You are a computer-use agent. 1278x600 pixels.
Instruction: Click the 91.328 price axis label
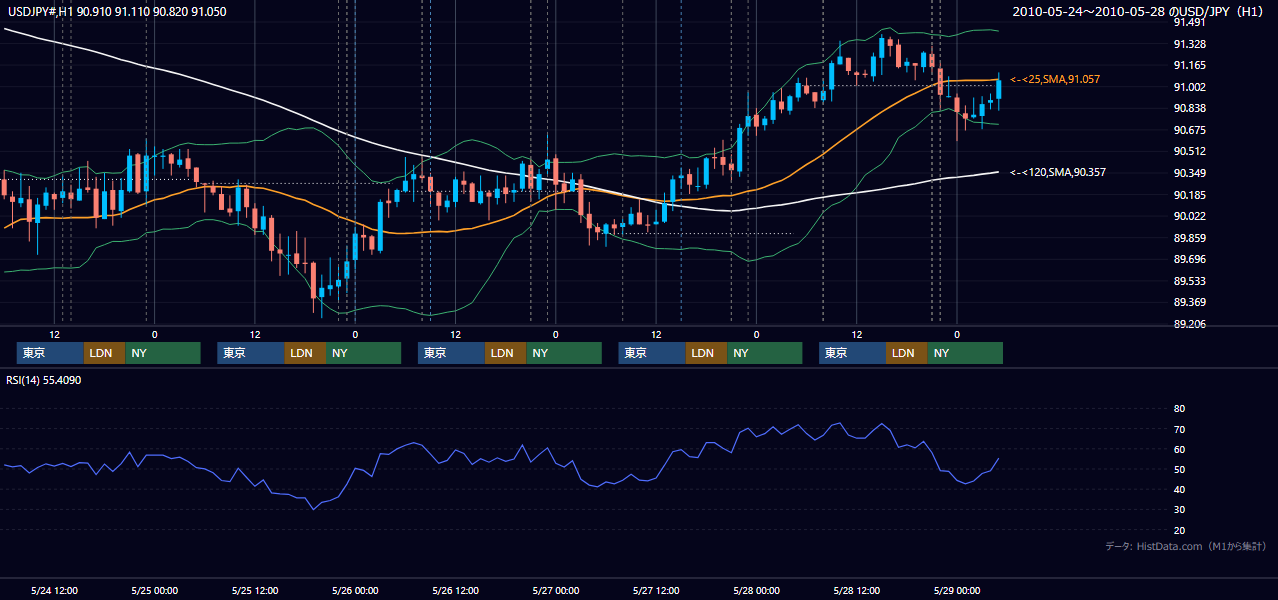coord(1190,44)
